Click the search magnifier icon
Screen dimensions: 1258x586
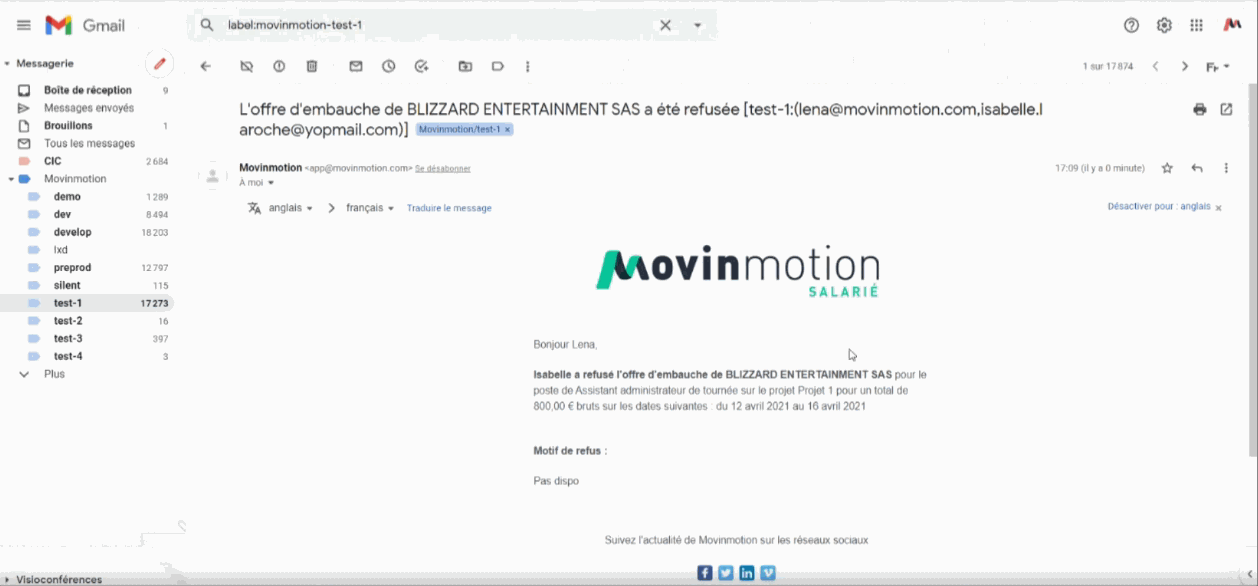(206, 25)
